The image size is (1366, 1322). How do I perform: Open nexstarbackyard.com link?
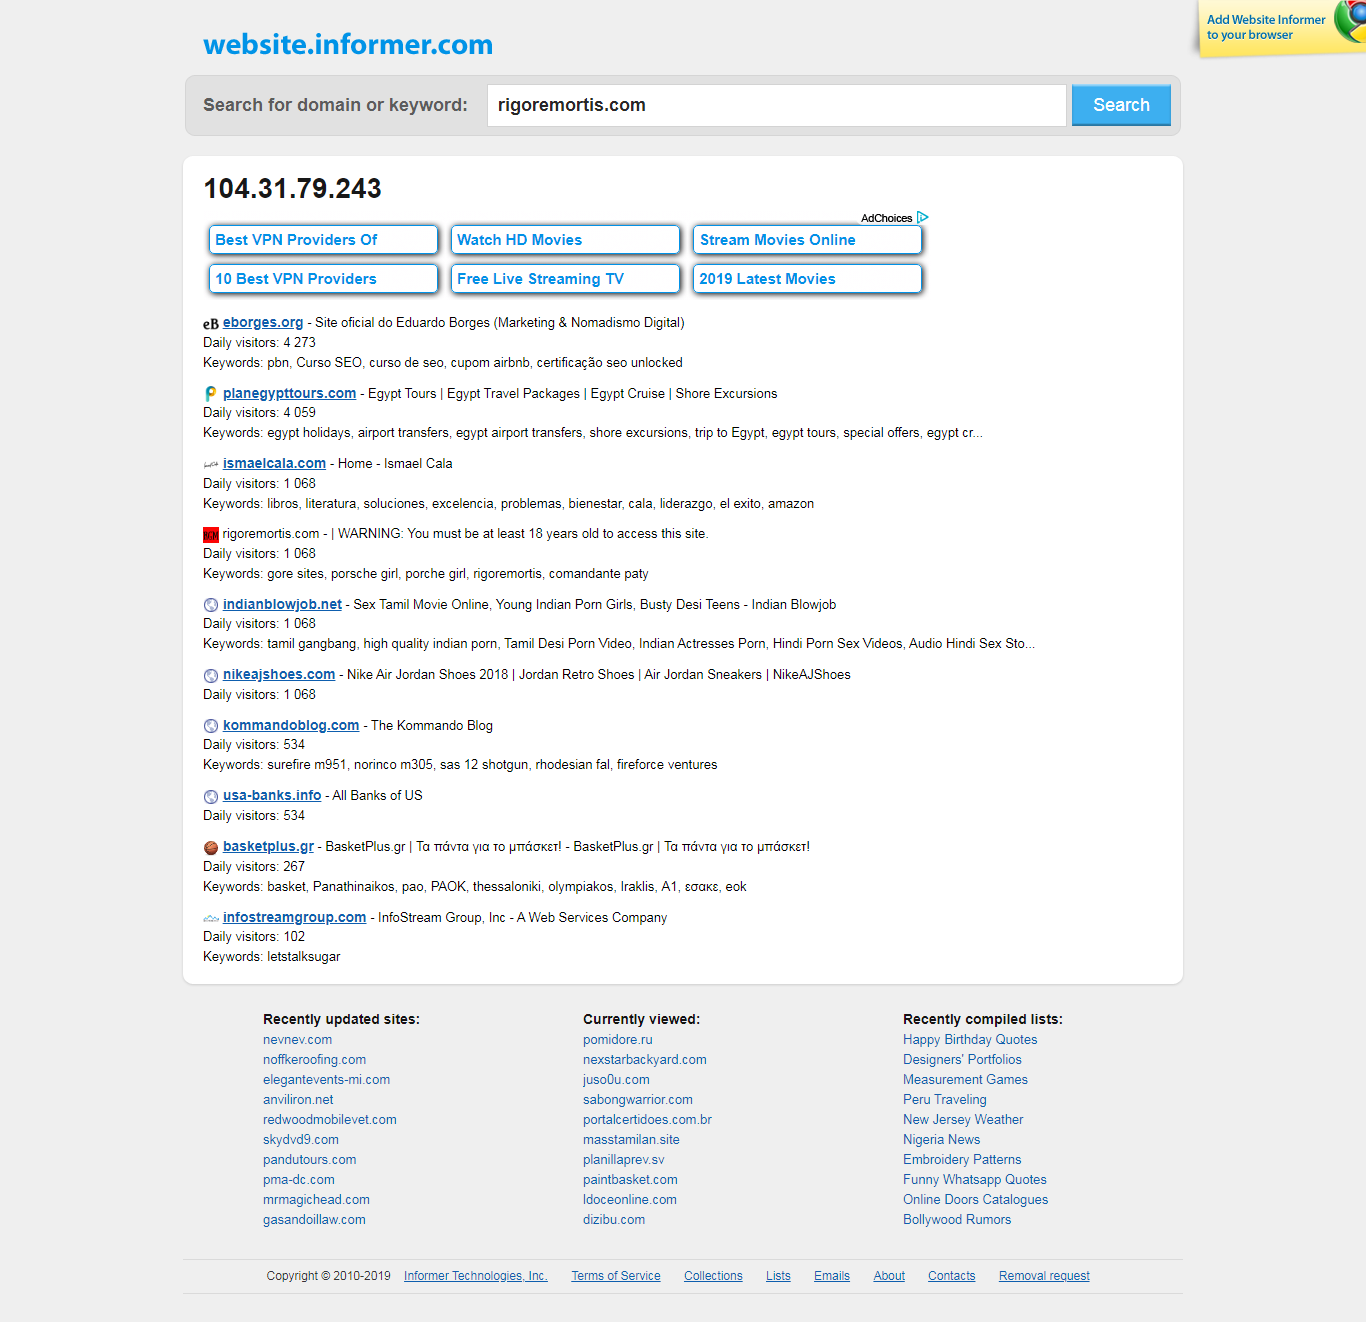tap(645, 1060)
